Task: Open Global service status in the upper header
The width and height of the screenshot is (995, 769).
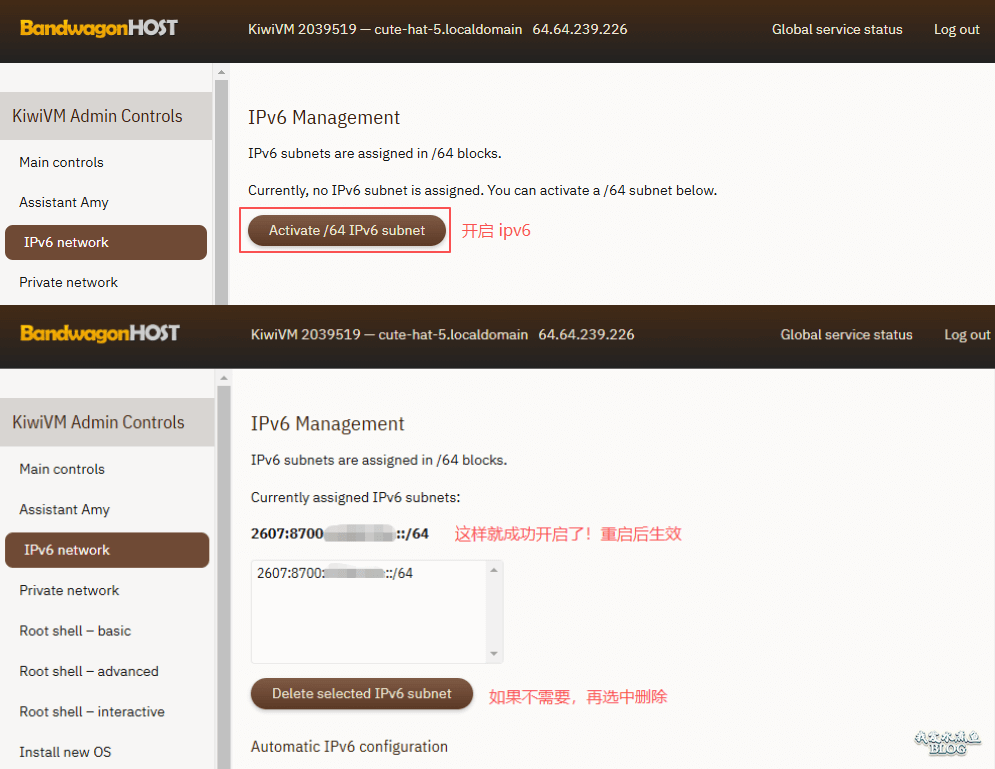Action: 837,29
